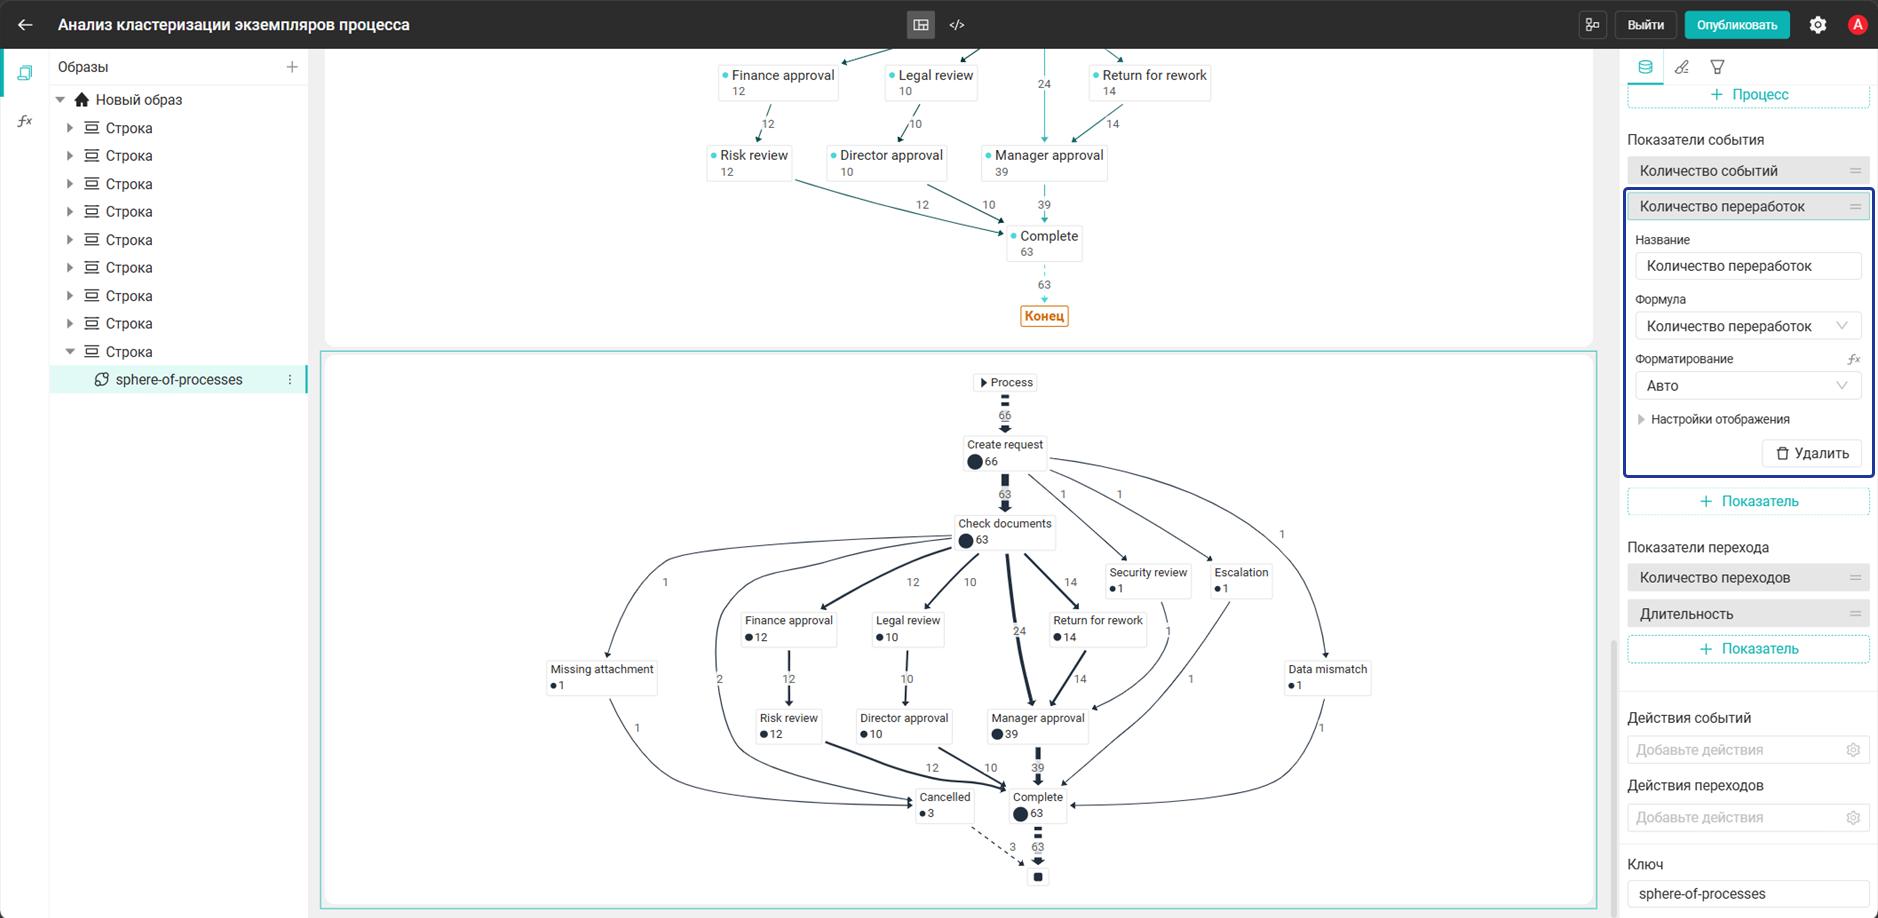
Task: Click the structure icon left of Выйти
Action: pos(1592,25)
